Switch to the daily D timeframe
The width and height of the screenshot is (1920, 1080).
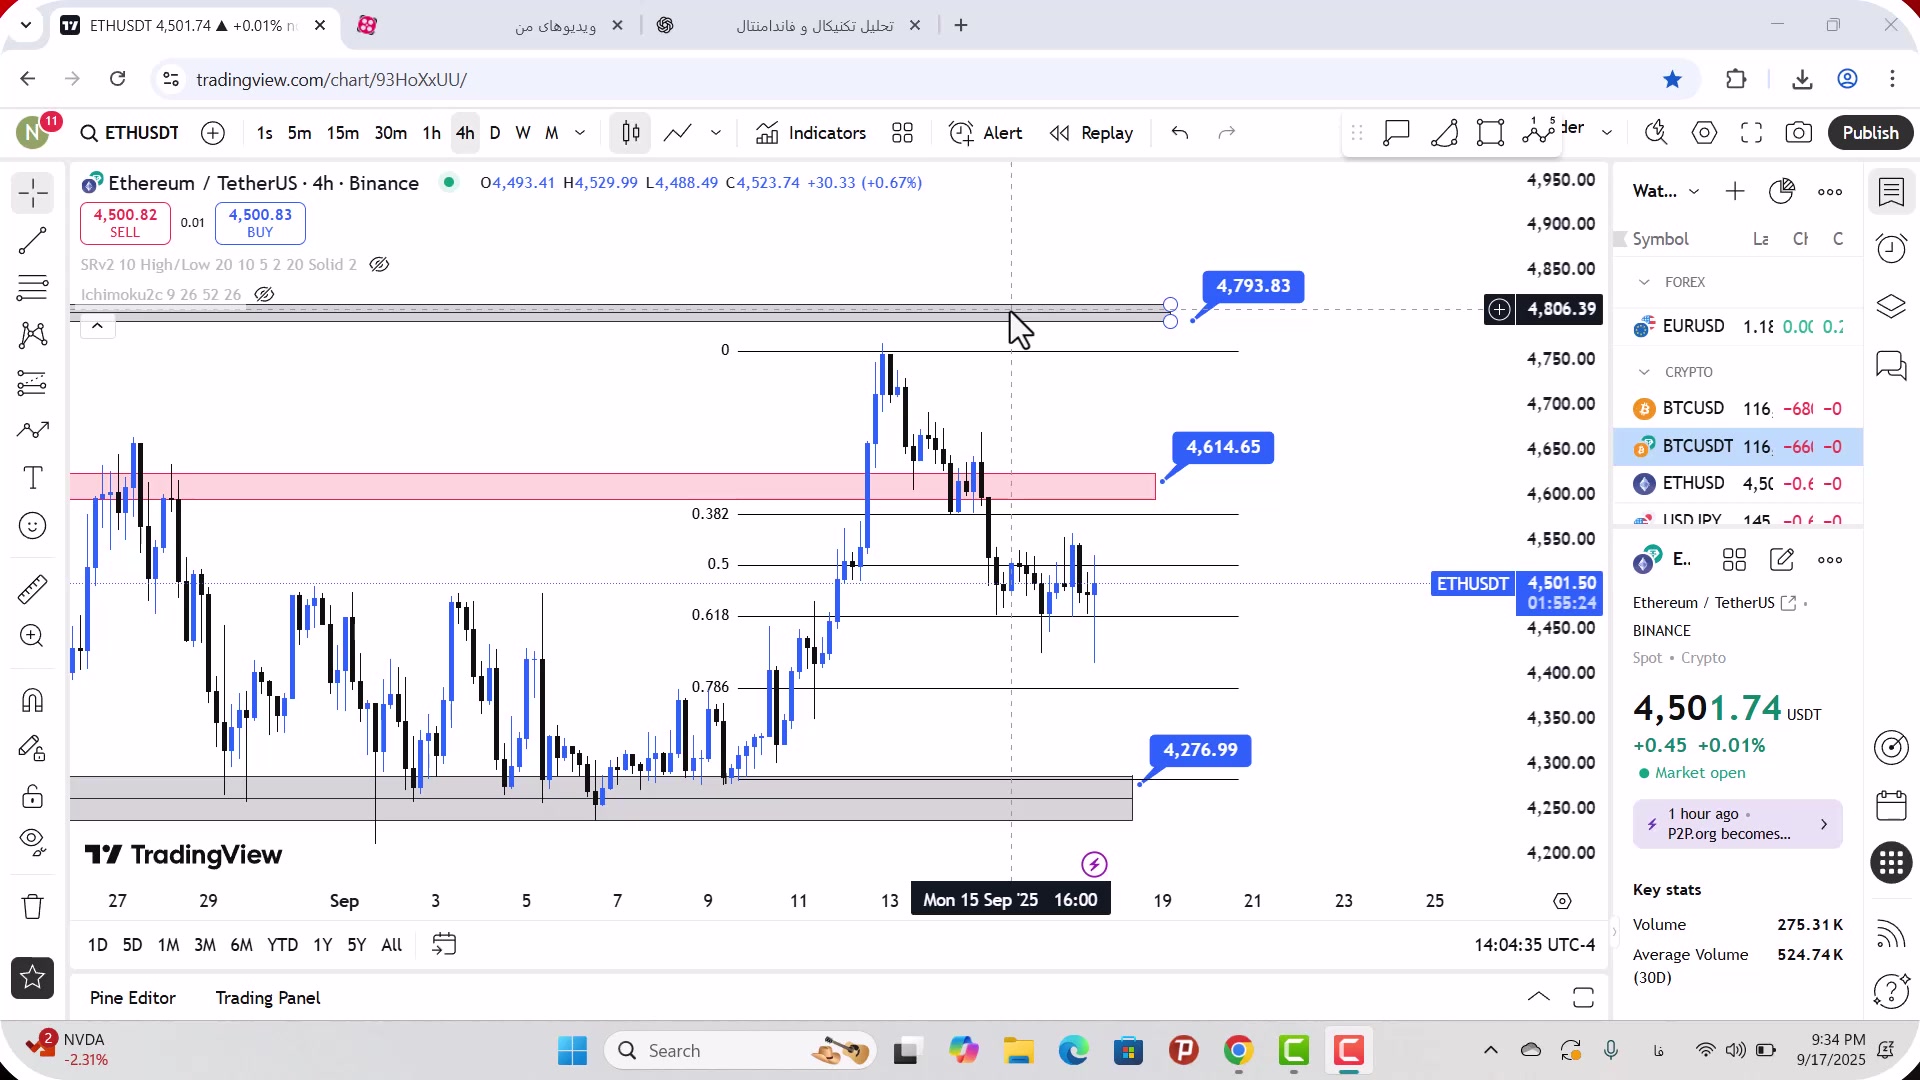pos(495,133)
